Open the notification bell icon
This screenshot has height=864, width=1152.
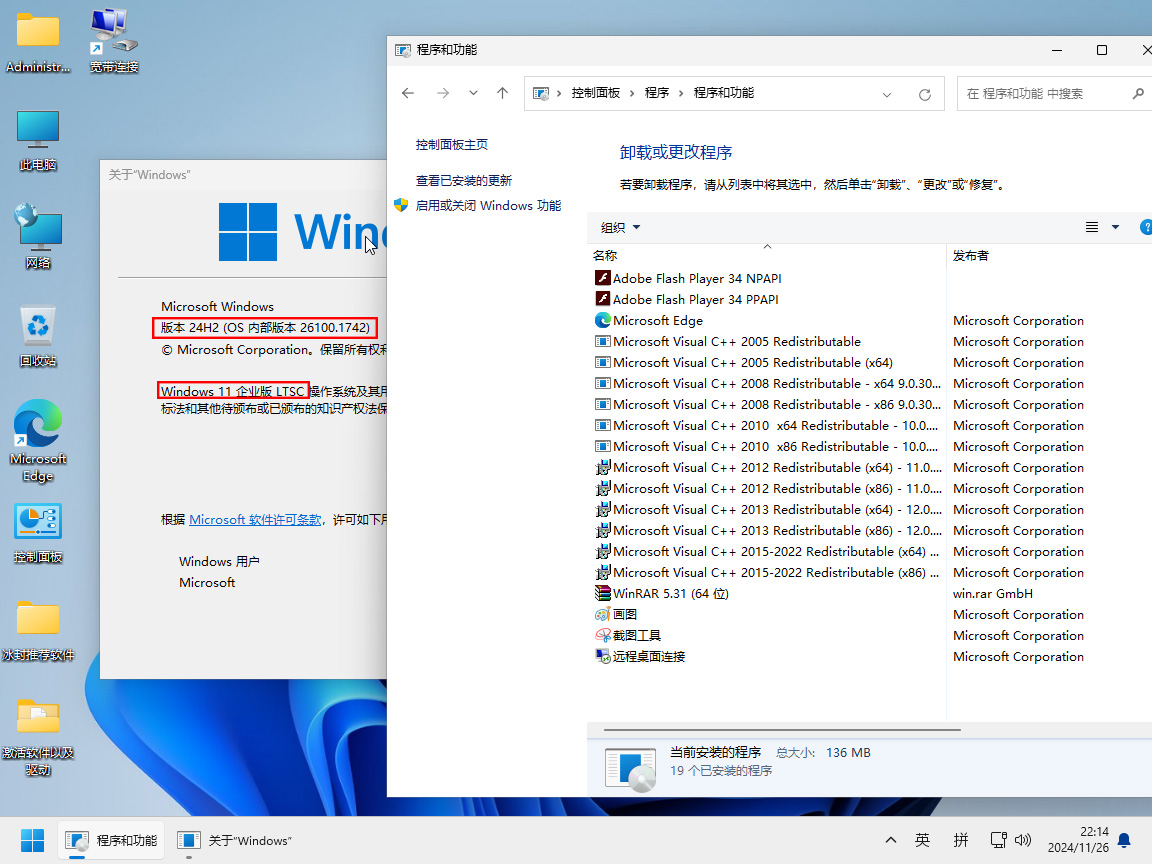coord(1124,840)
